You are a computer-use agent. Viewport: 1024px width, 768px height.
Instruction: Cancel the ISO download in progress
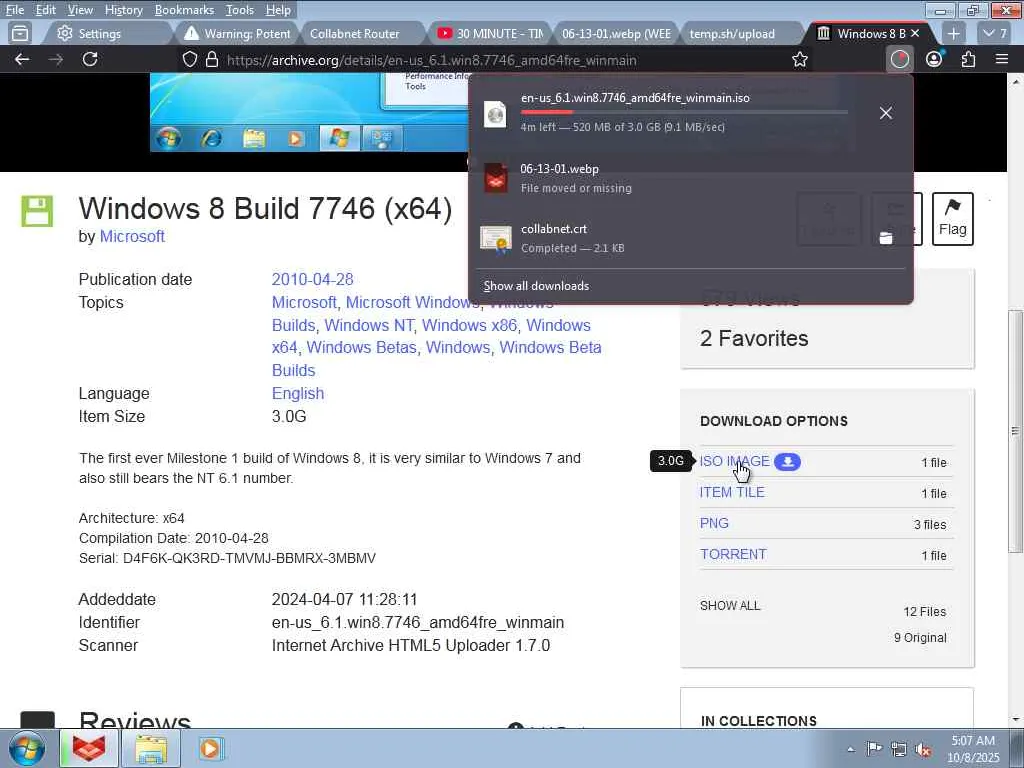pyautogui.click(x=886, y=113)
